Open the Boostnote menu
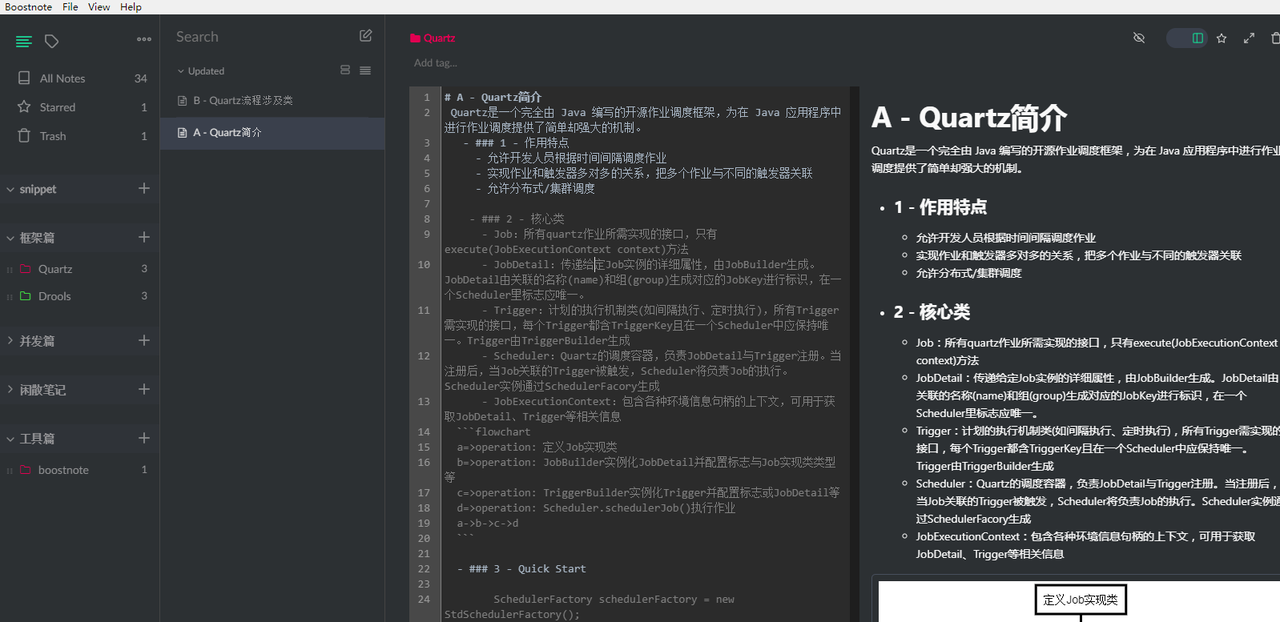The height and width of the screenshot is (622, 1280). [x=28, y=7]
